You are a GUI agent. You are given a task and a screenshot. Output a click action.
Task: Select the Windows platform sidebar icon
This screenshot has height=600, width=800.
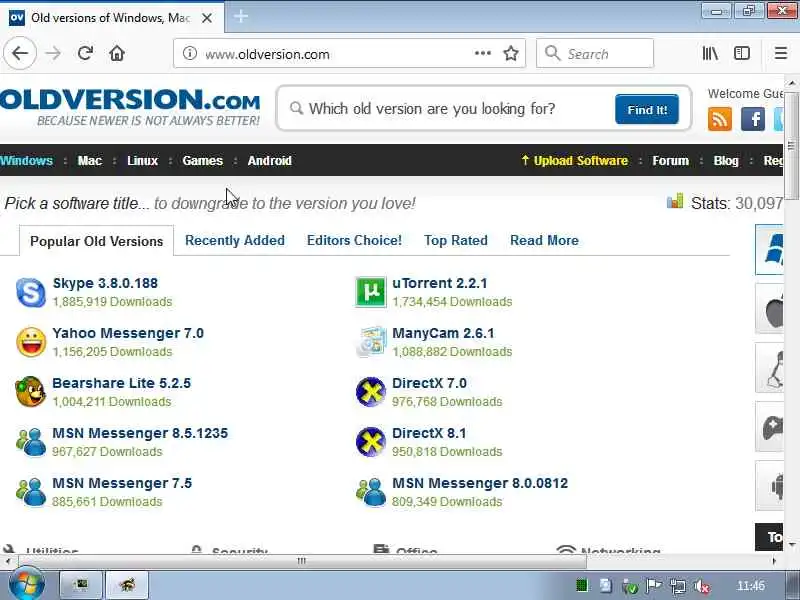[769, 249]
